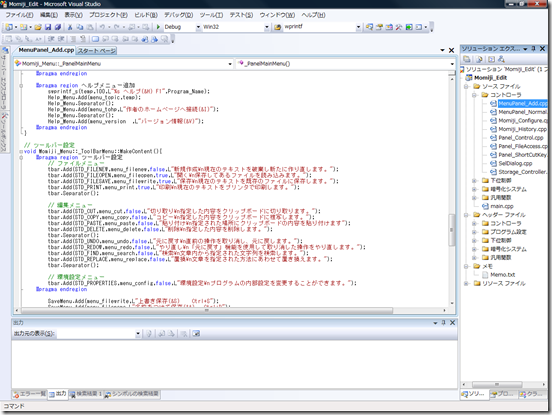Open the ビルド(B) menu
552x415 pixels.
pos(146,15)
